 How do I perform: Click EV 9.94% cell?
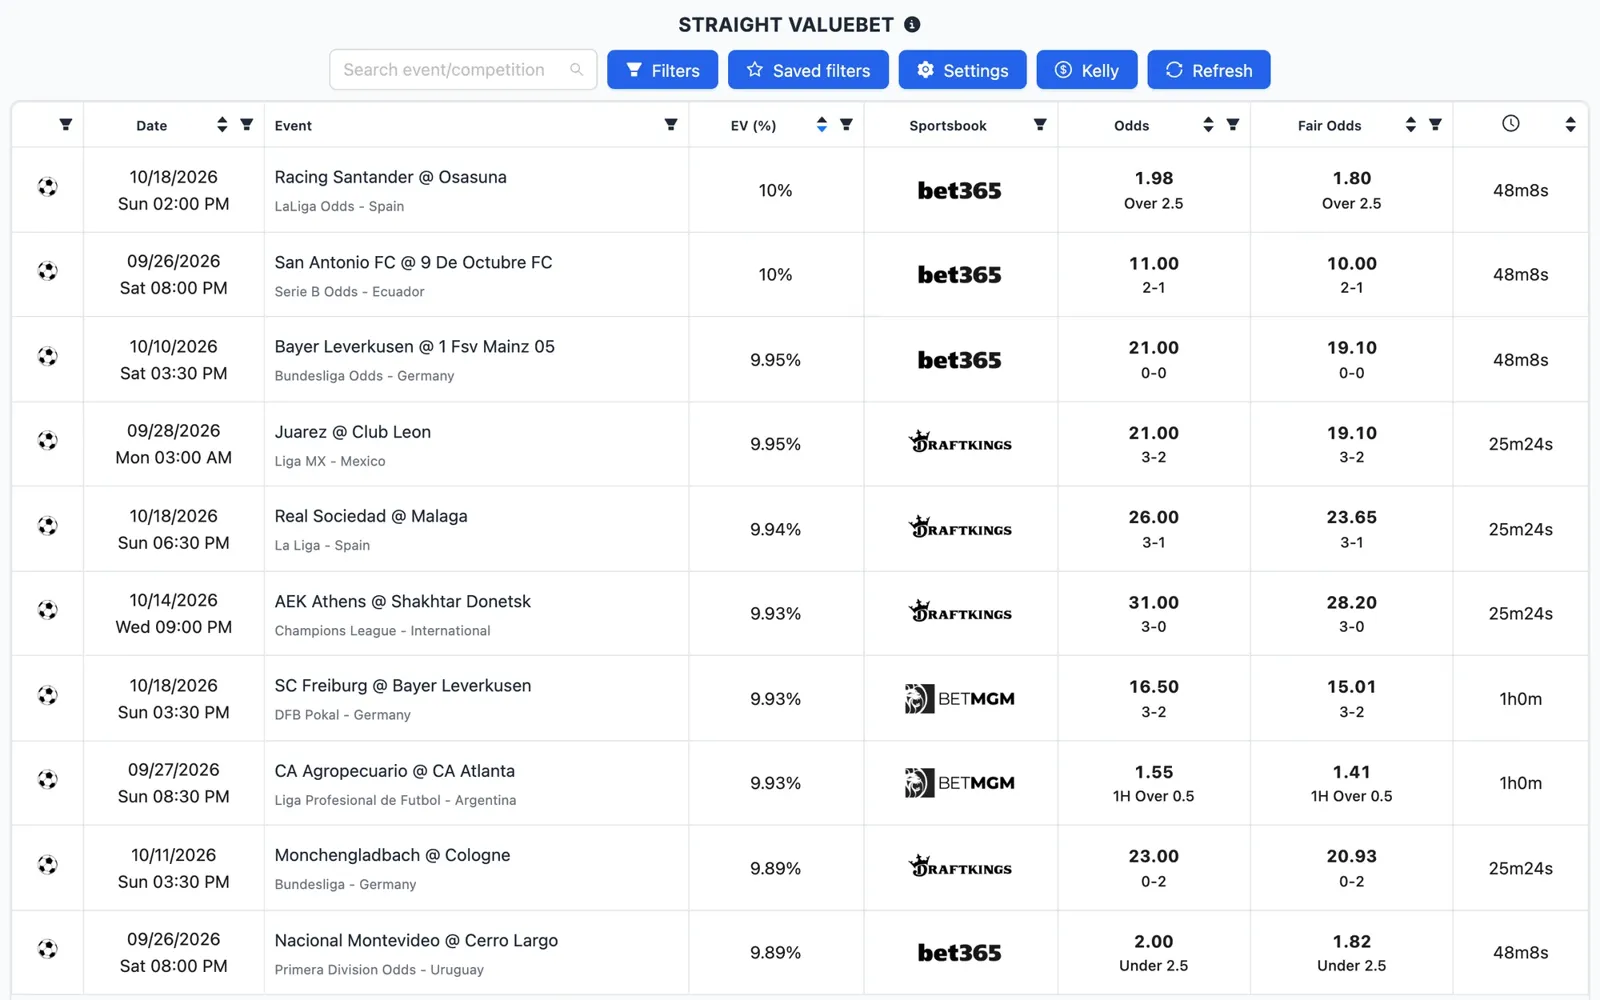776,529
